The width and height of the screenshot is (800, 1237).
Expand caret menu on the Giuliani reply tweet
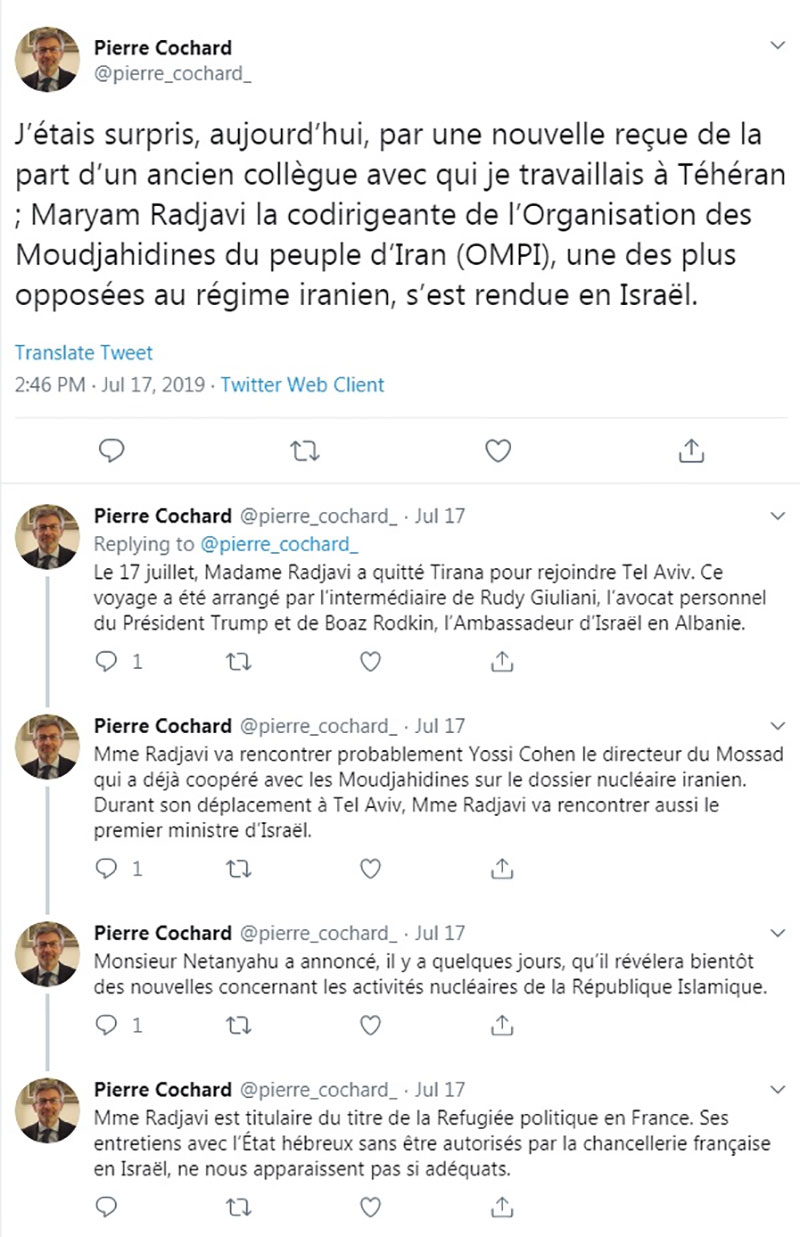pos(778,516)
